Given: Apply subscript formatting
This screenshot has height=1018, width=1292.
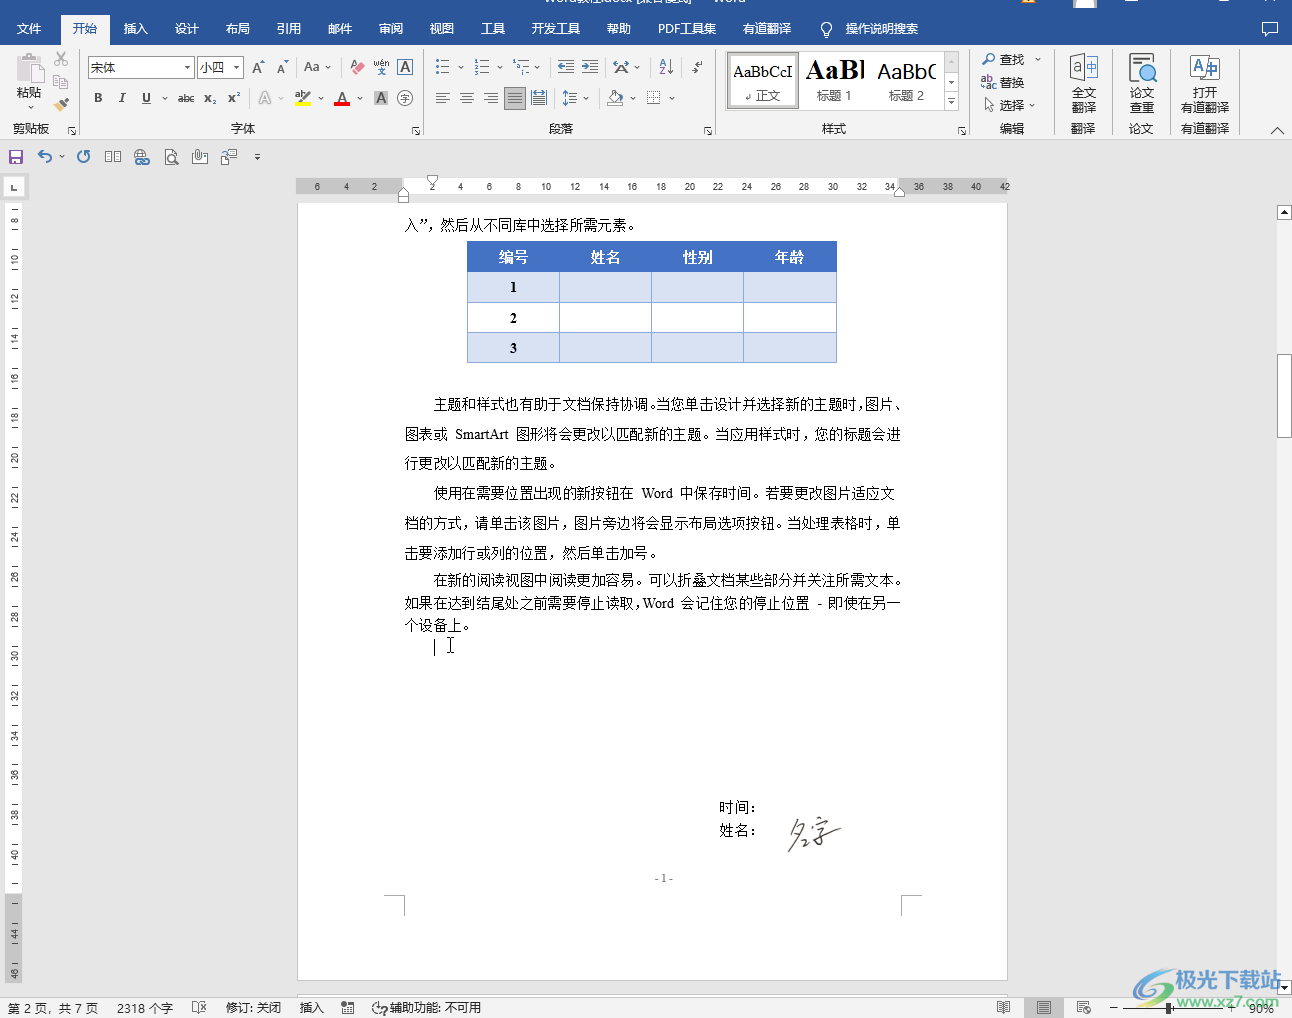Looking at the screenshot, I should coord(210,98).
